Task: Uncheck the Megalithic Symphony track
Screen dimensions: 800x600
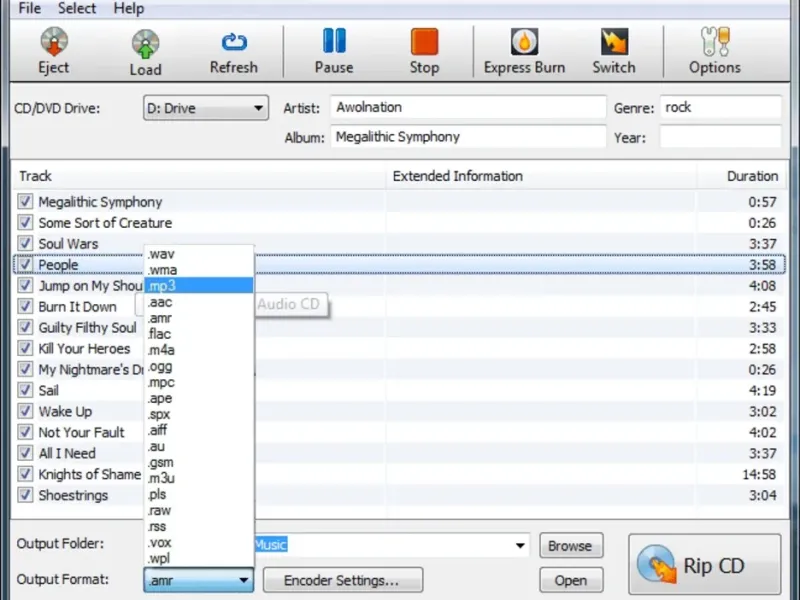Action: point(25,201)
